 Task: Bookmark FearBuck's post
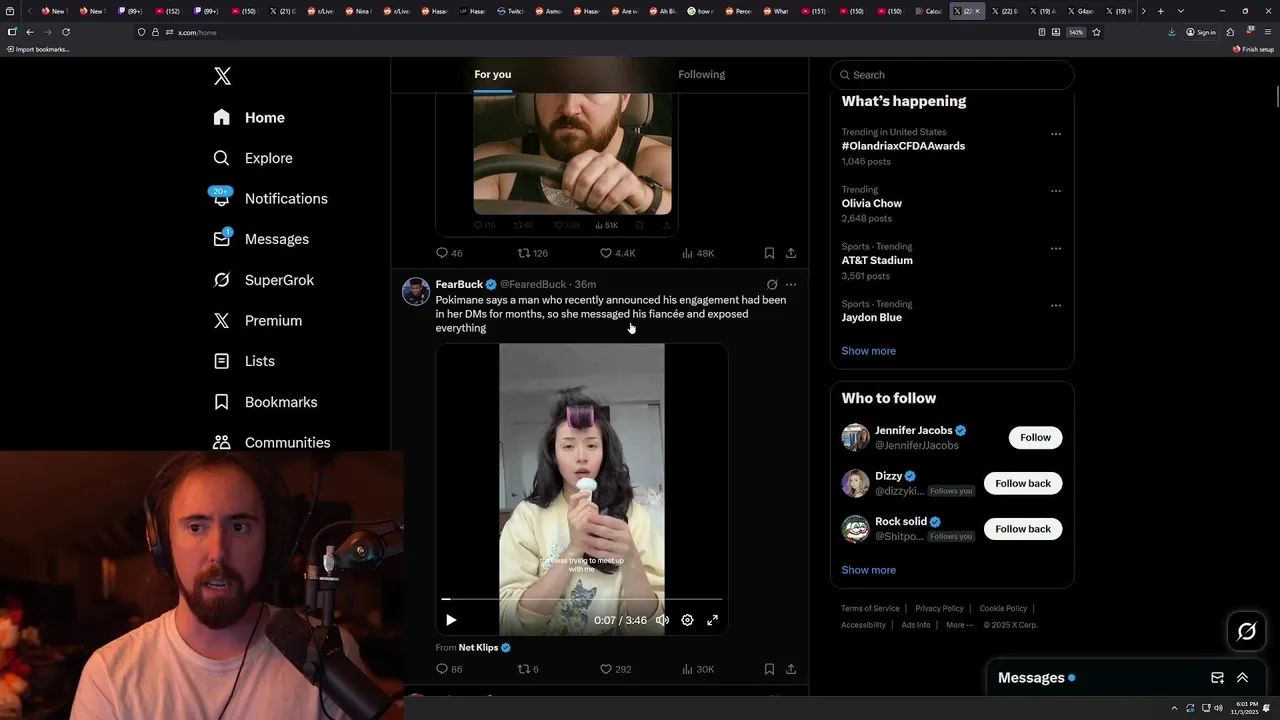click(x=769, y=669)
